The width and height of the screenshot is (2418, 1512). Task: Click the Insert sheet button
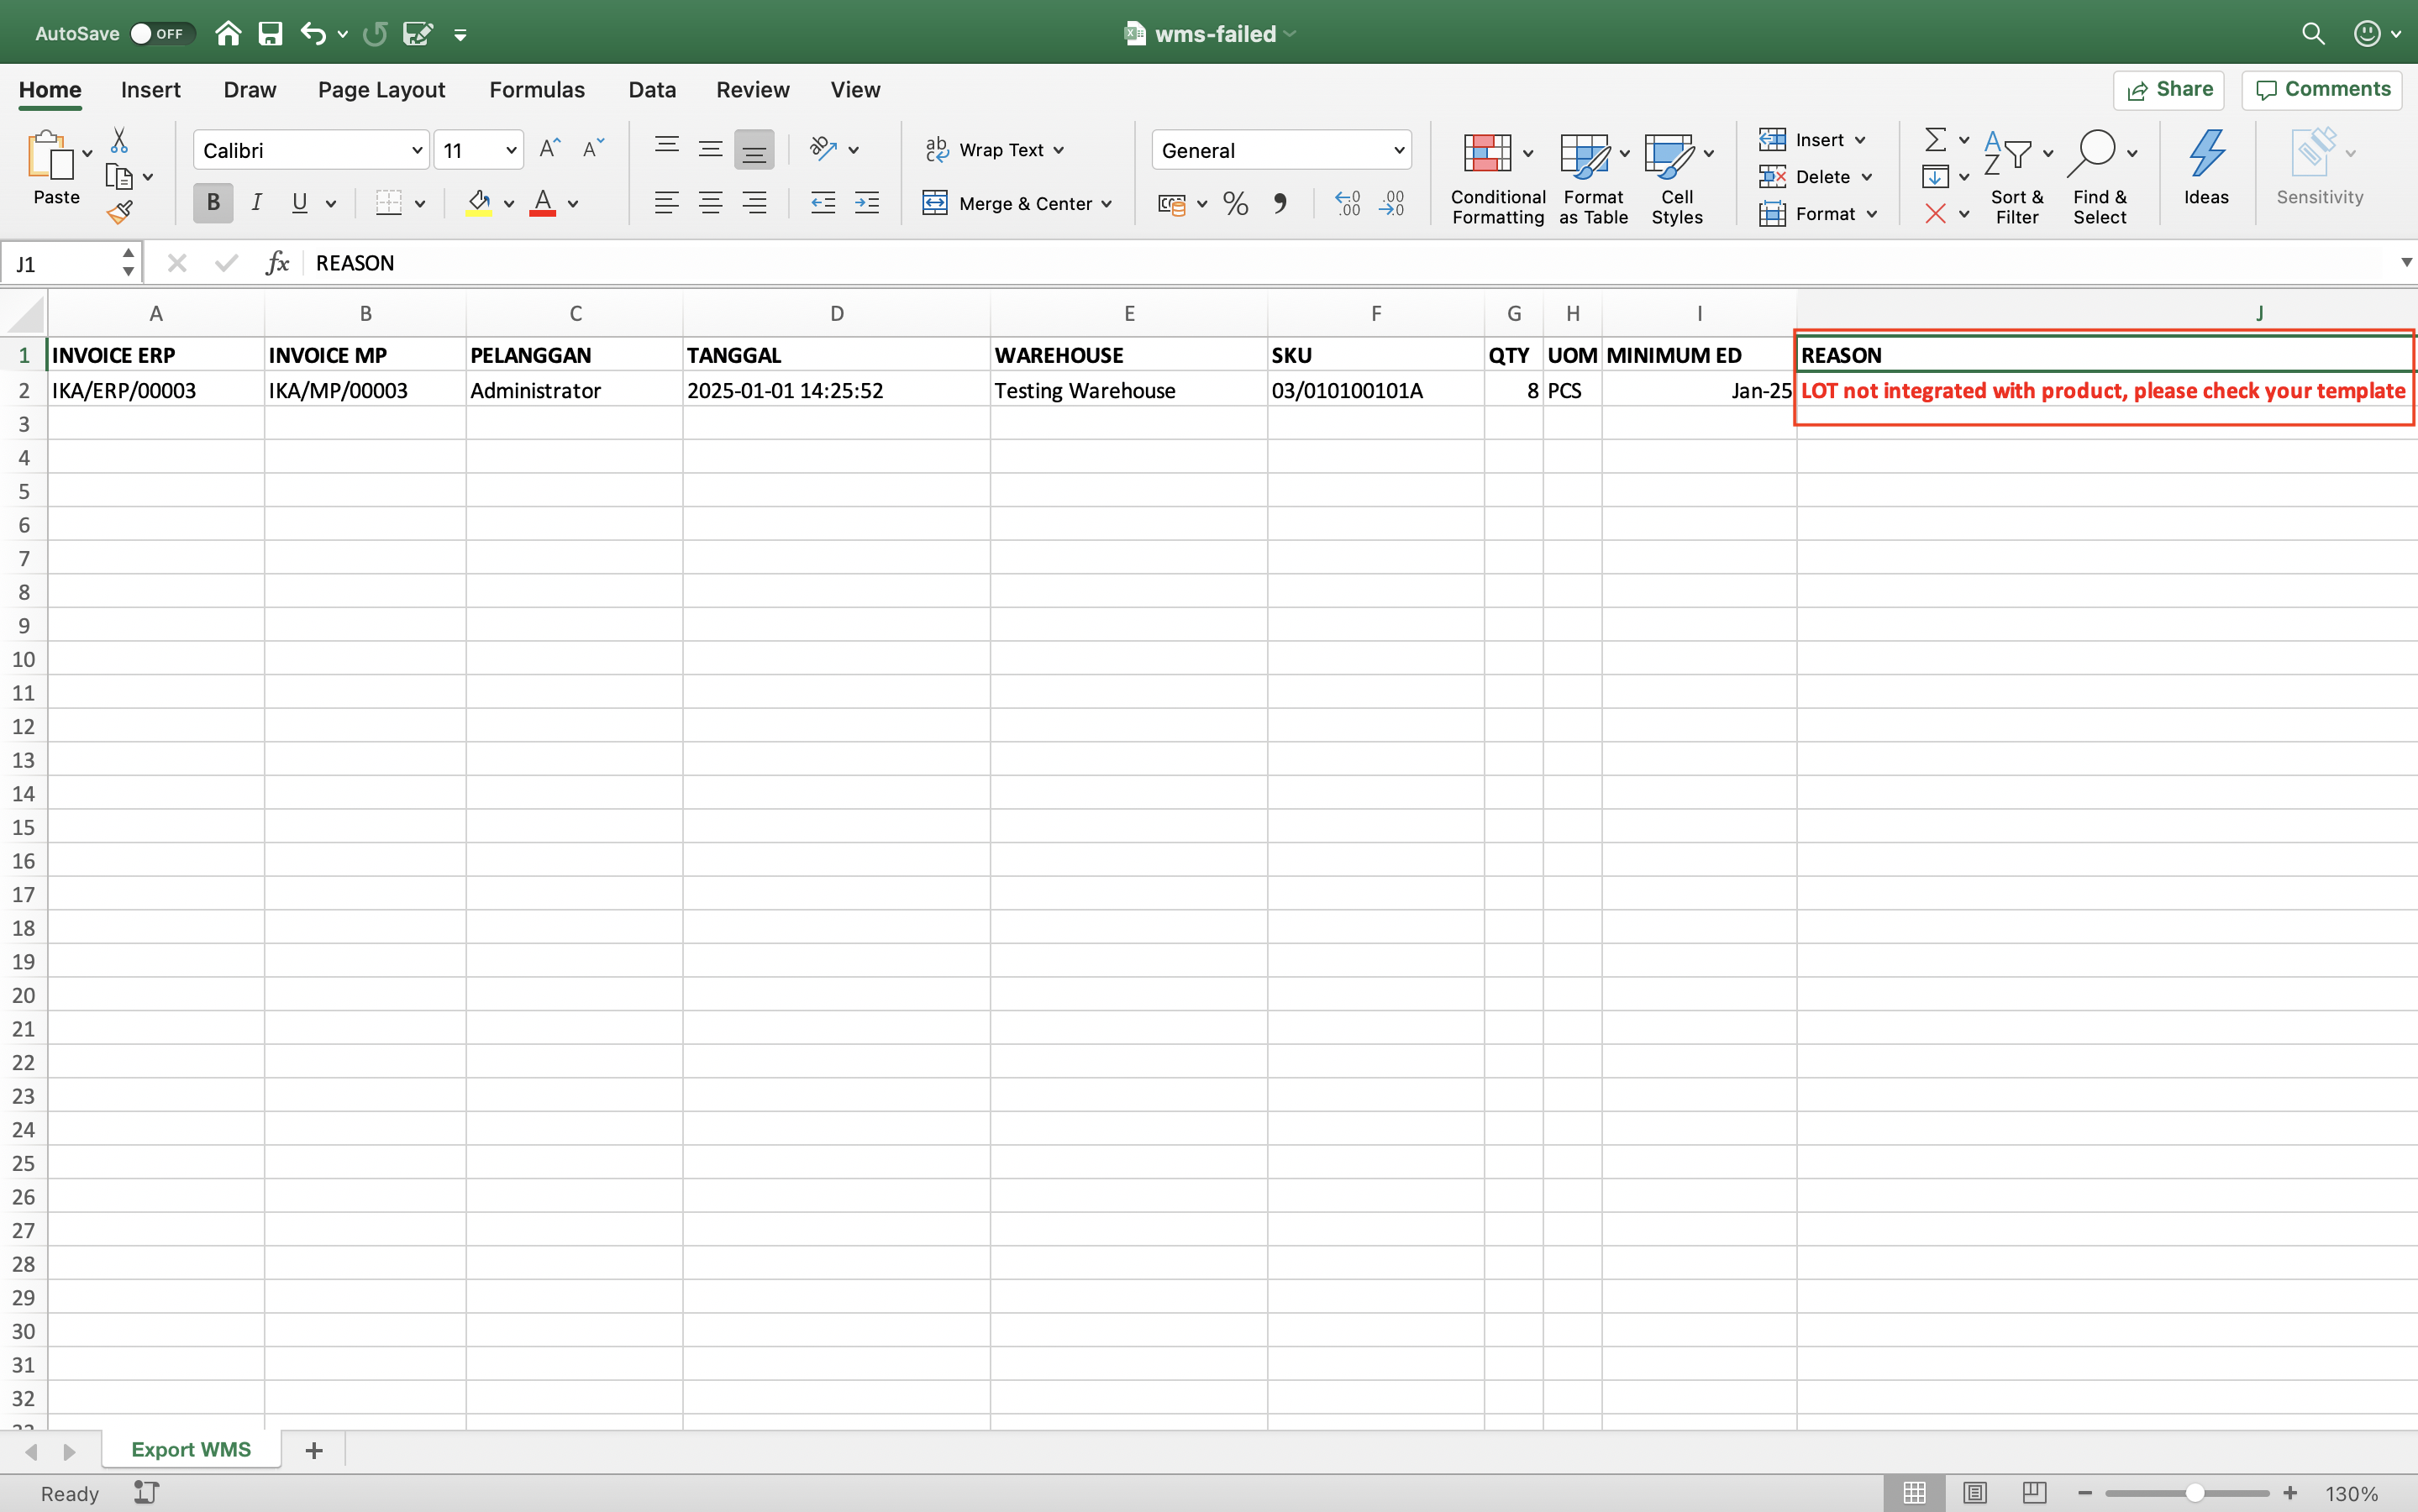pyautogui.click(x=313, y=1449)
